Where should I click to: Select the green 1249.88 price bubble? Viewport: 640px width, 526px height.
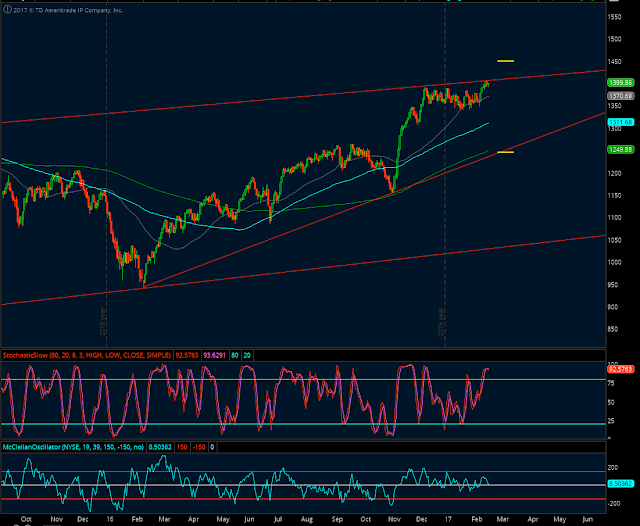coord(620,149)
